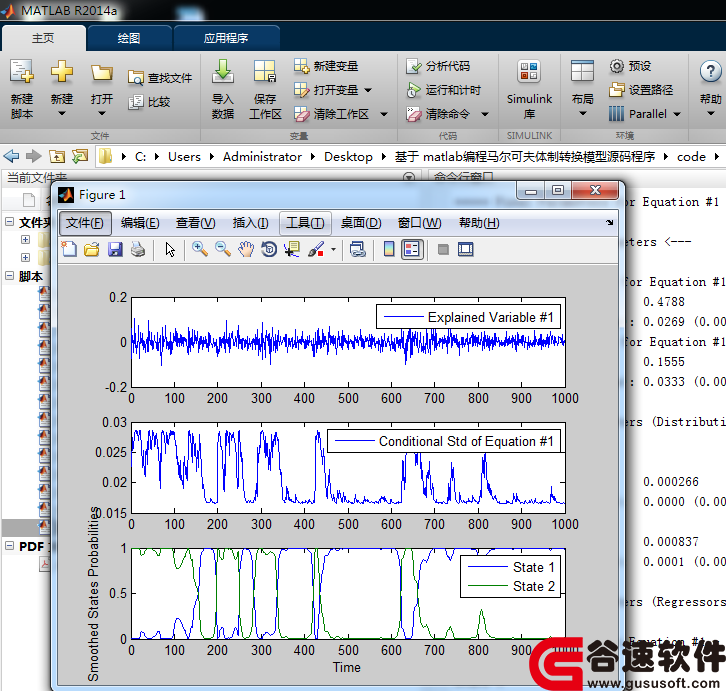Click Compare (比较) button

point(149,102)
